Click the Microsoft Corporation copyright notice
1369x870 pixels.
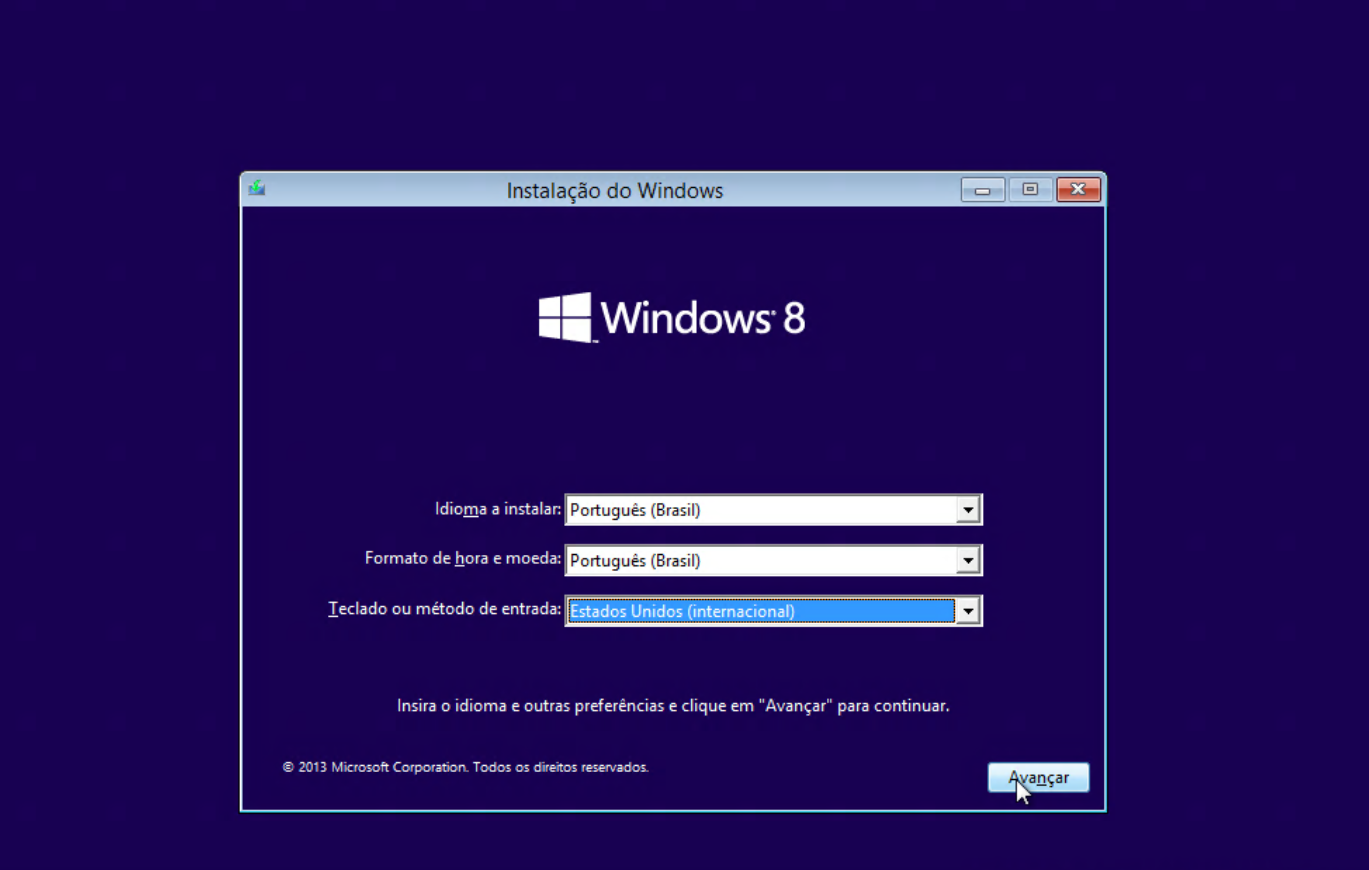click(x=465, y=767)
